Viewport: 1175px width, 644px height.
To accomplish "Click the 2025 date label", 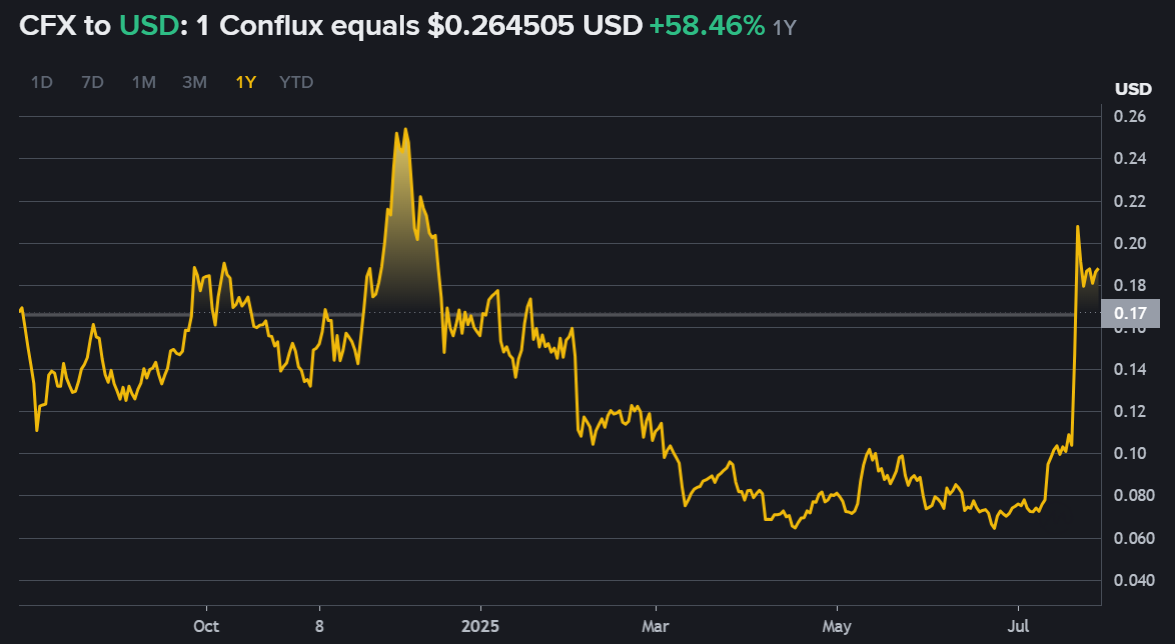I will 480,626.
